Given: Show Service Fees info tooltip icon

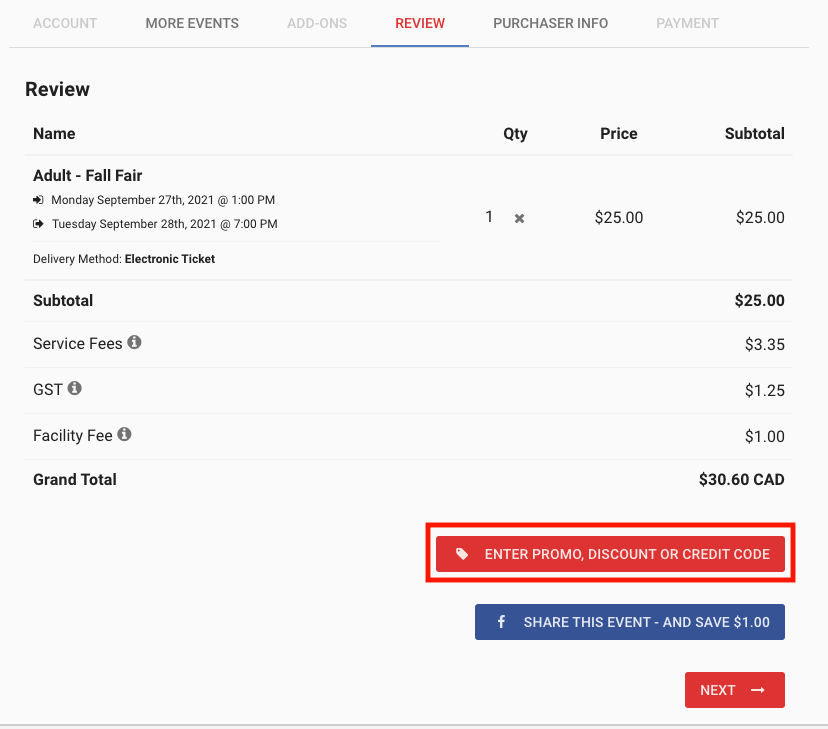Looking at the screenshot, I should click(134, 342).
